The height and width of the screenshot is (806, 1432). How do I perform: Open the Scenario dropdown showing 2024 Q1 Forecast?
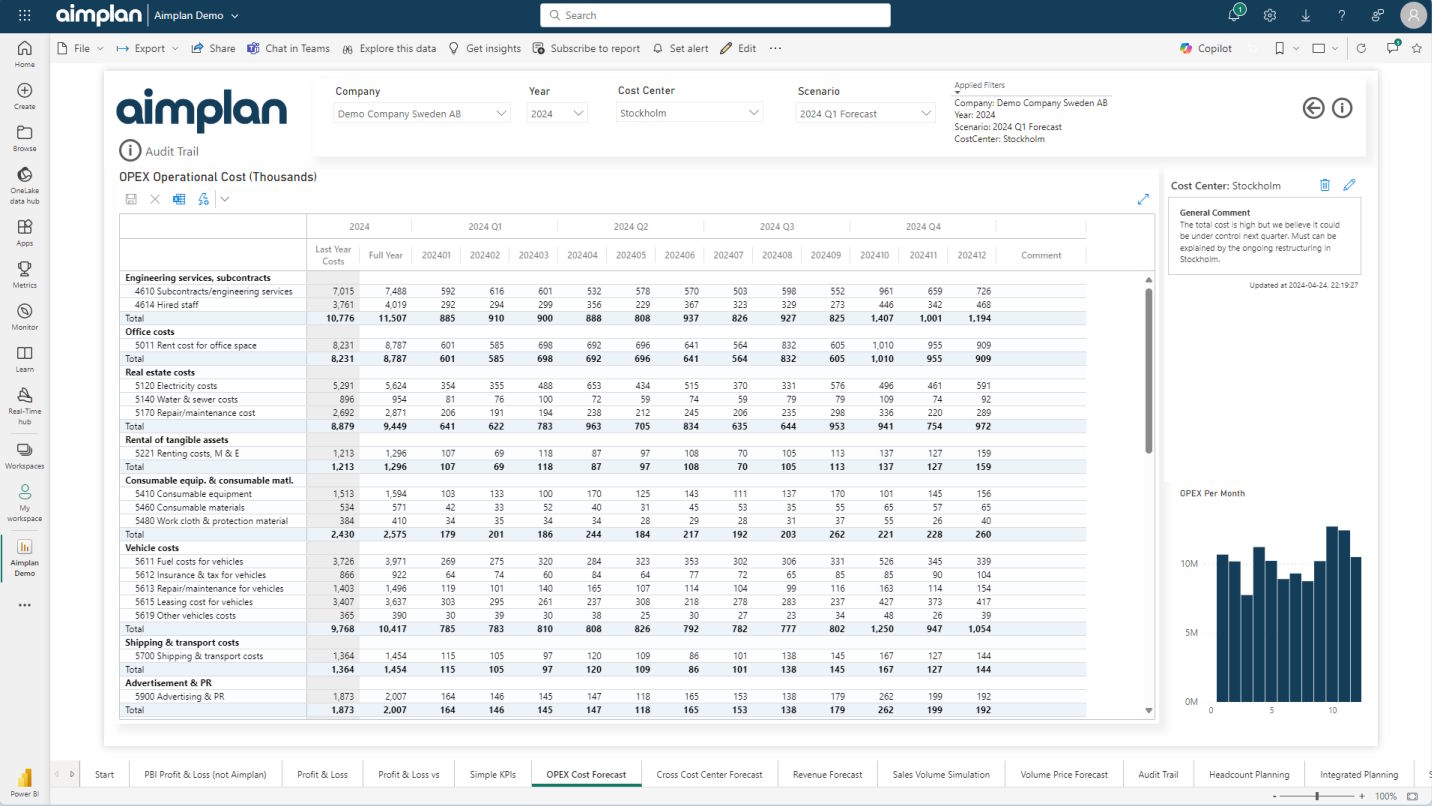(866, 114)
